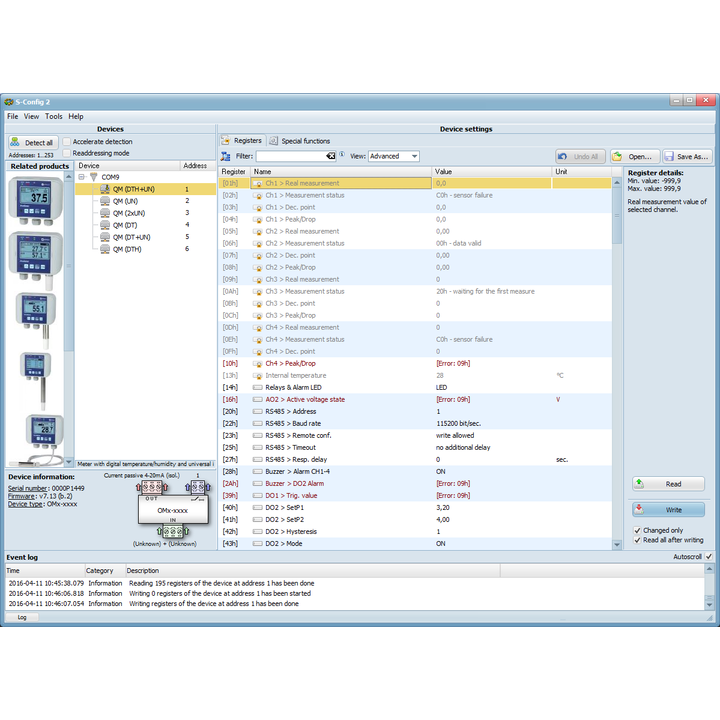
Task: Select the QM (DT+UN) device icon
Action: point(104,237)
